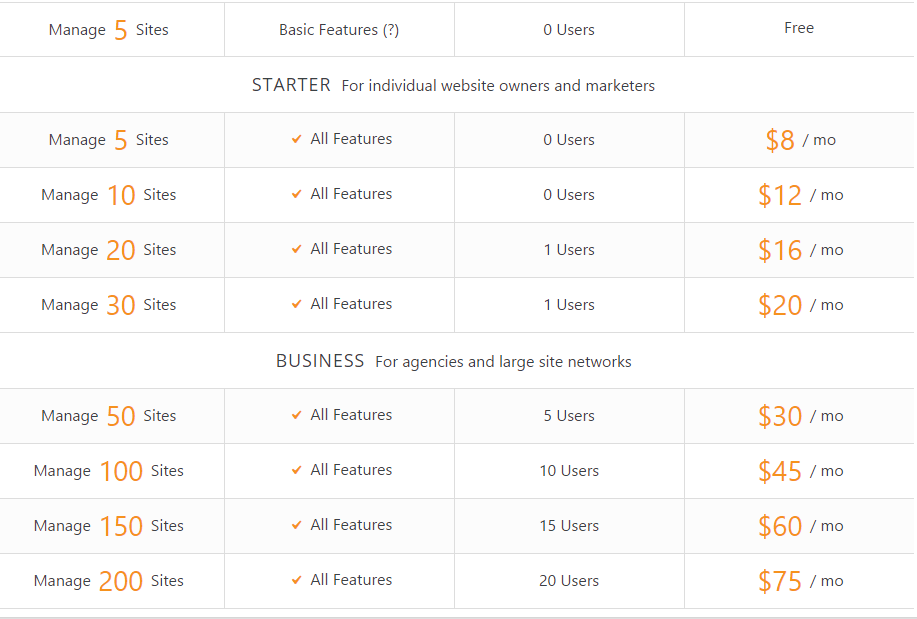Viewport: 917px width, 619px height.
Task: Choose the $16 / mo plan price
Action: click(x=801, y=250)
